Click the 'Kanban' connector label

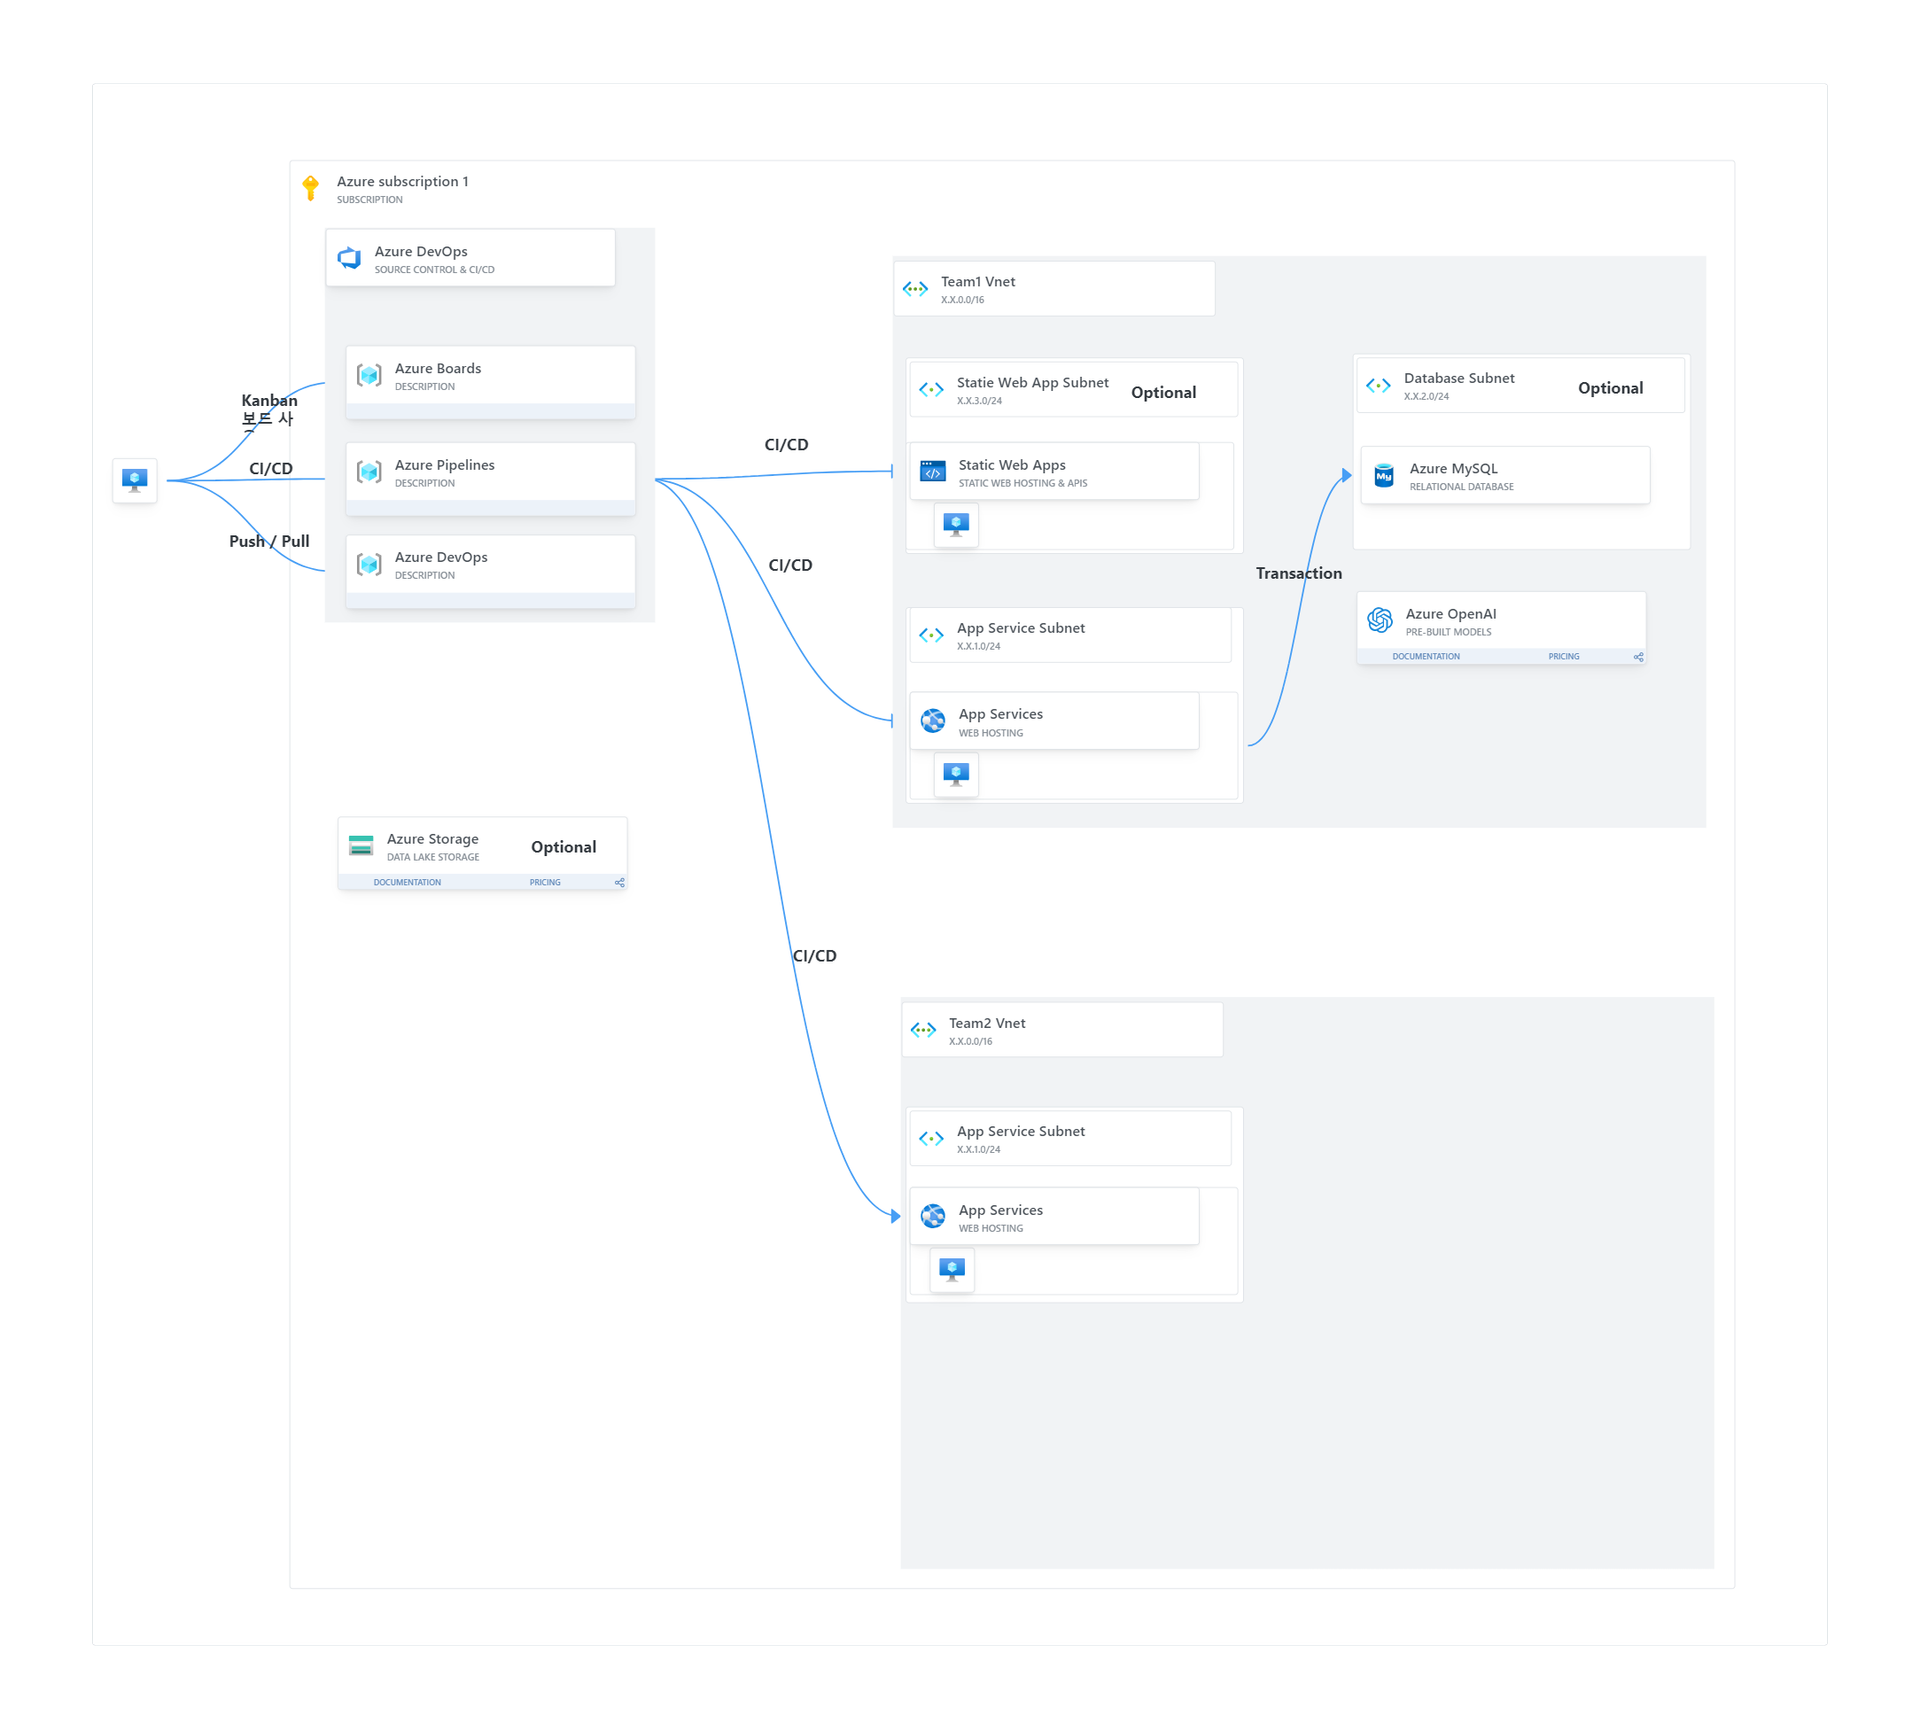click(270, 401)
